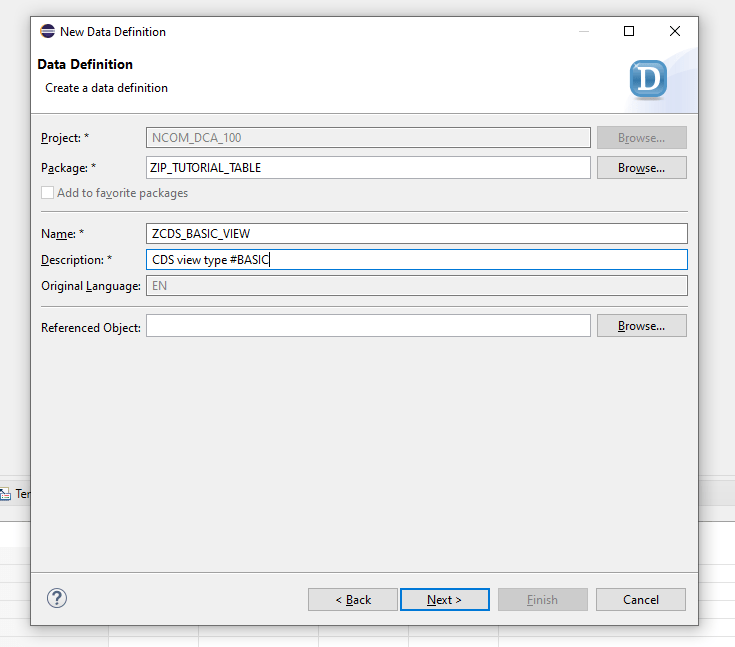Image resolution: width=735 pixels, height=647 pixels.
Task: Maximize the New Data Definition dialog
Action: 629,31
